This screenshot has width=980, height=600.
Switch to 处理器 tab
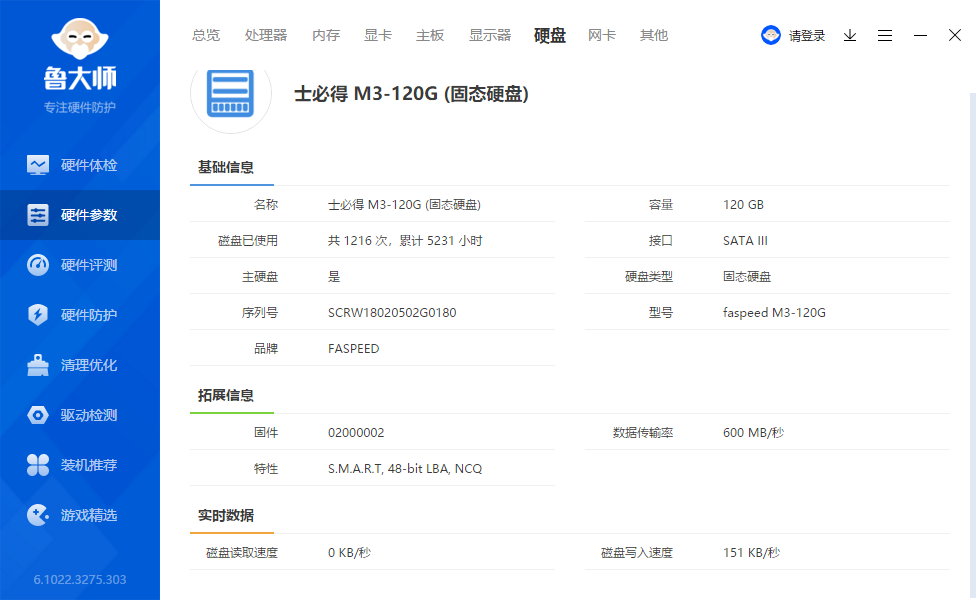pyautogui.click(x=266, y=36)
